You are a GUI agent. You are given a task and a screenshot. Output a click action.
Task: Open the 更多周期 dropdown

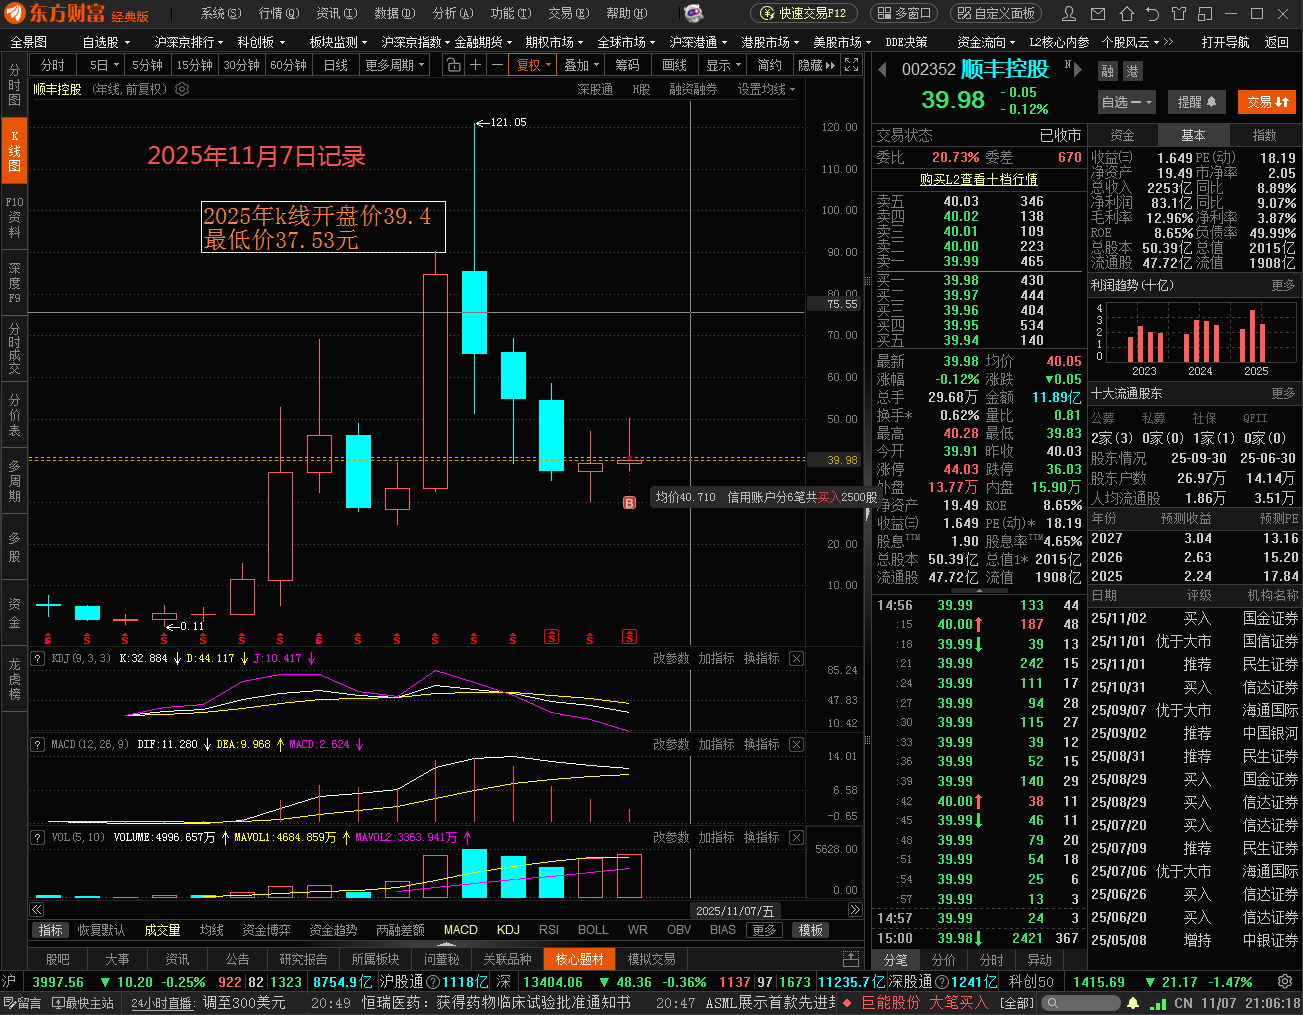394,65
